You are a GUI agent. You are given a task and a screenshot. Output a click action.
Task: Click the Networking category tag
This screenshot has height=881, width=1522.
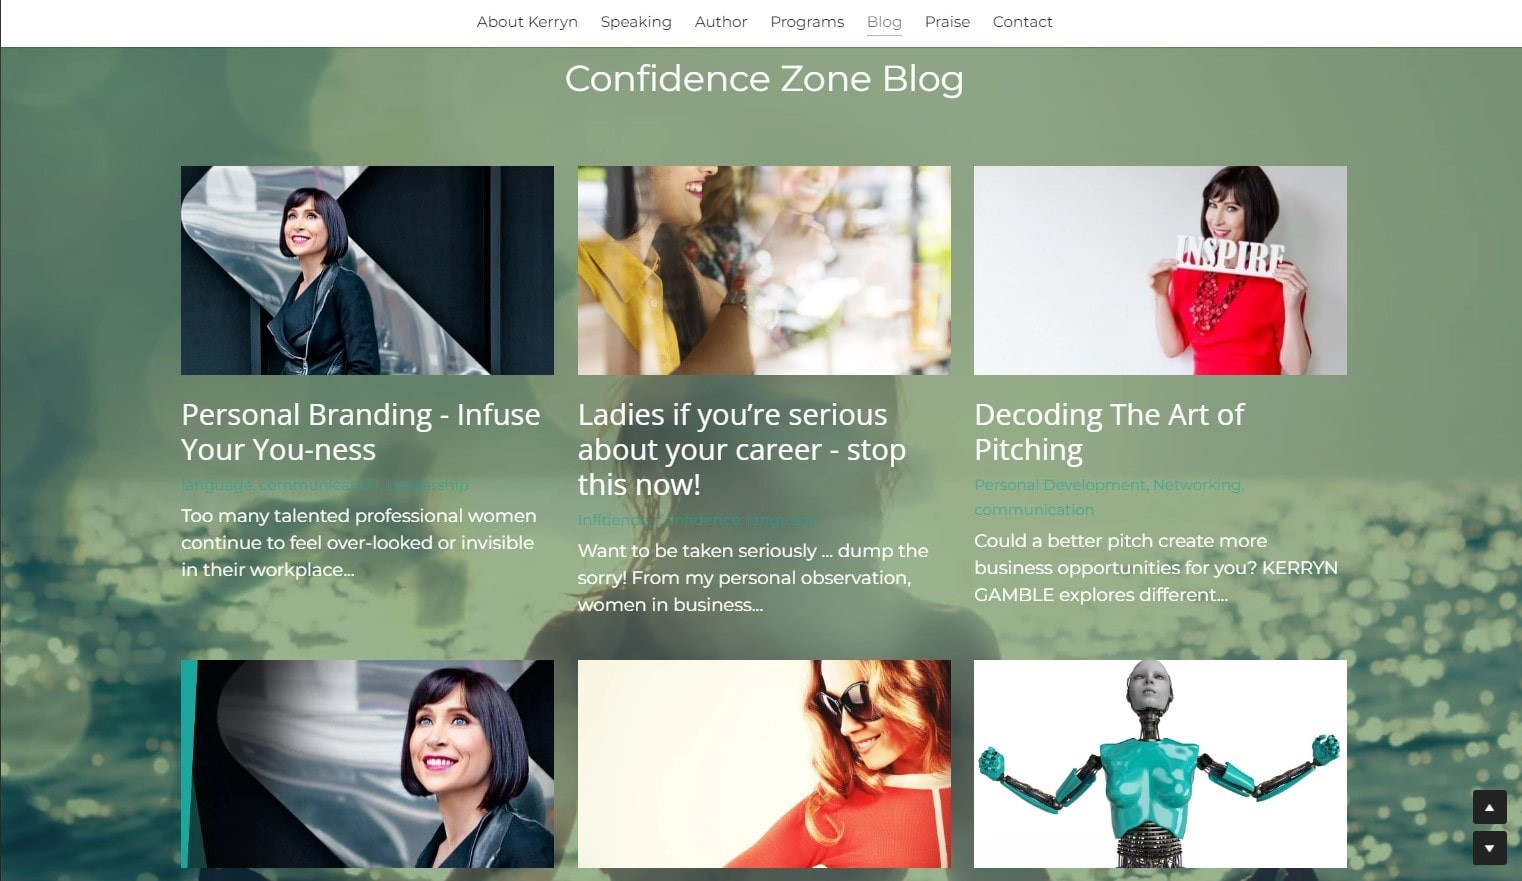click(1196, 485)
